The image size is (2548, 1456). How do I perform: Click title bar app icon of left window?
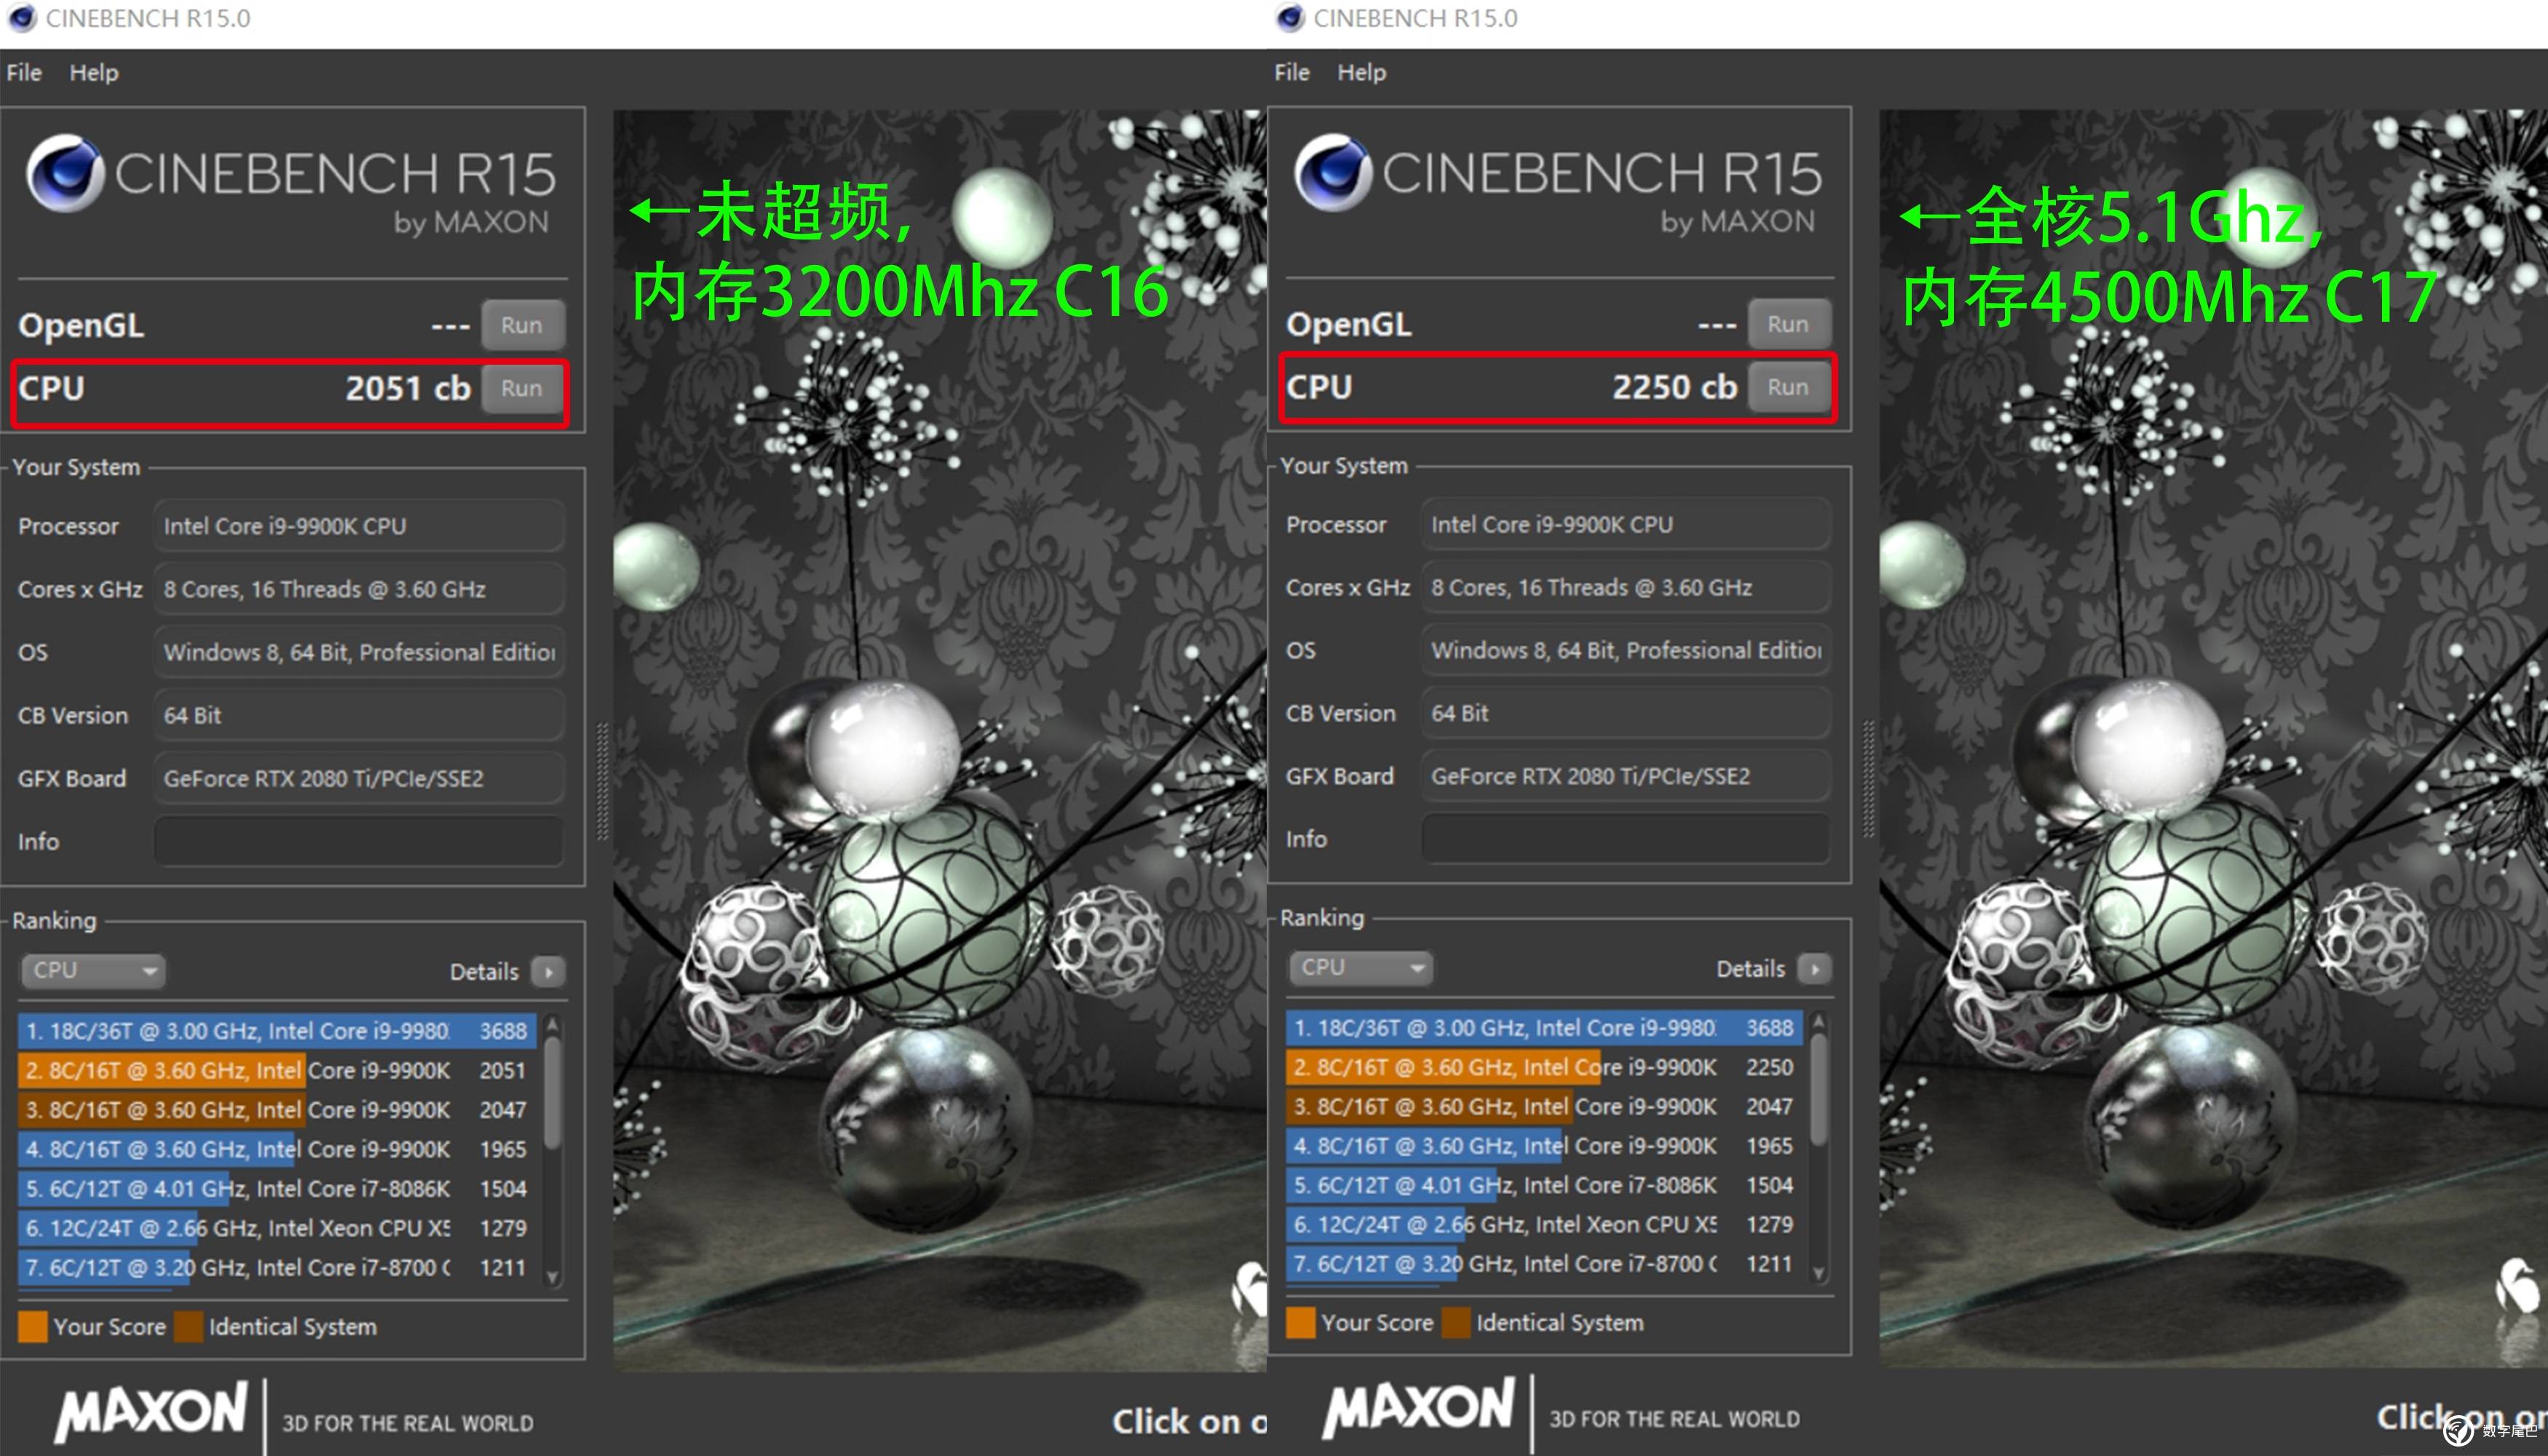(21, 18)
